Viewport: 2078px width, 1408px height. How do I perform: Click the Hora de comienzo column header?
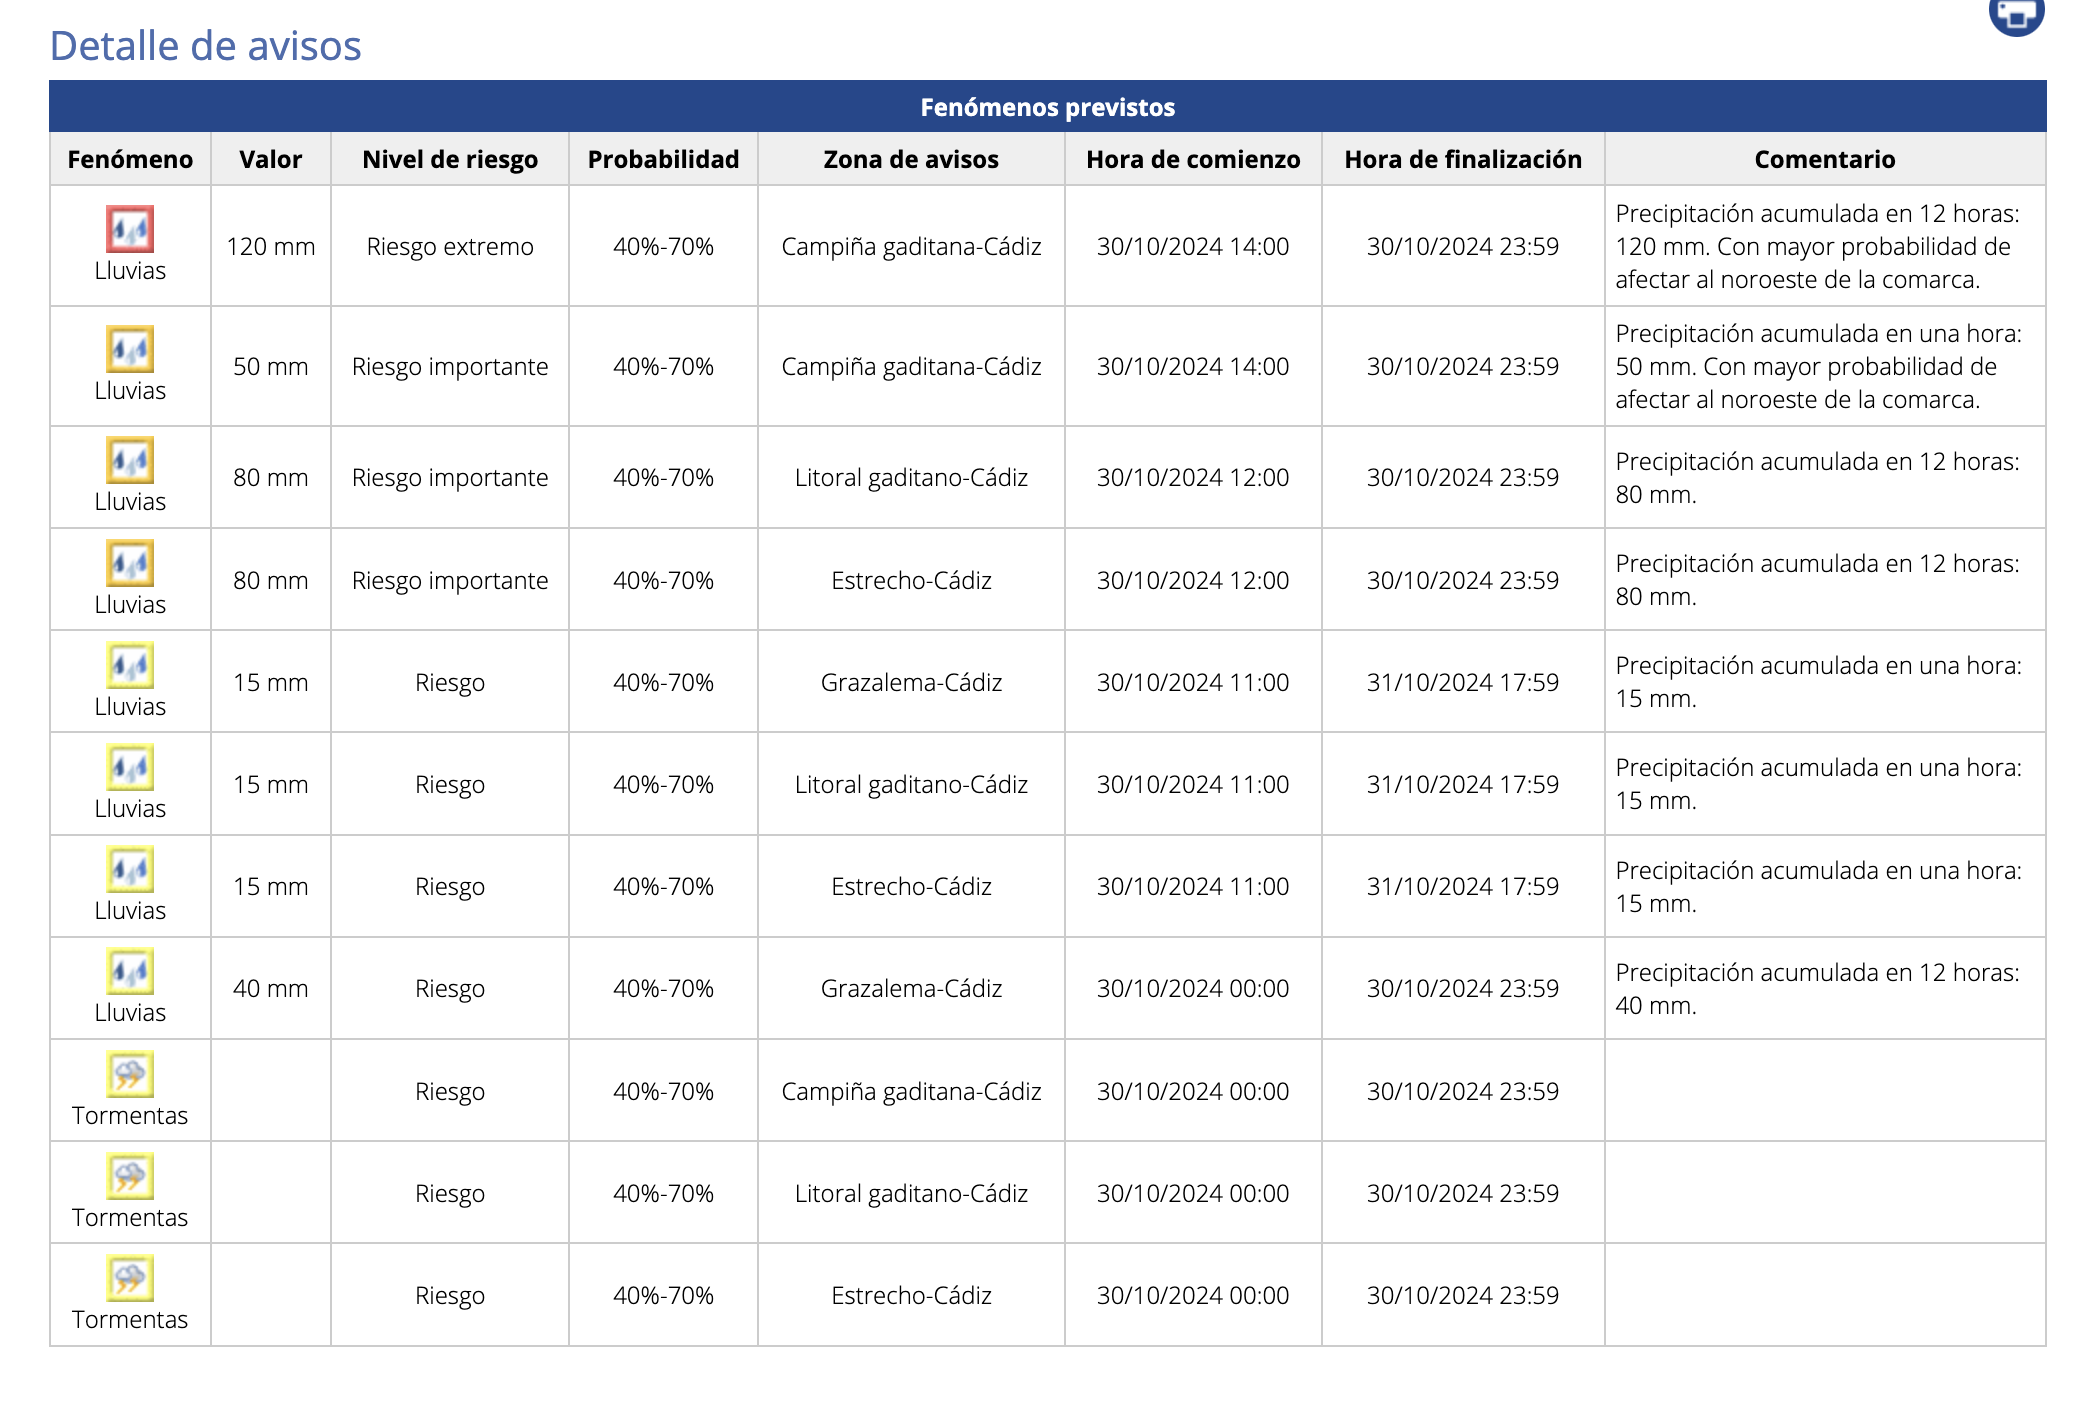pyautogui.click(x=1193, y=159)
